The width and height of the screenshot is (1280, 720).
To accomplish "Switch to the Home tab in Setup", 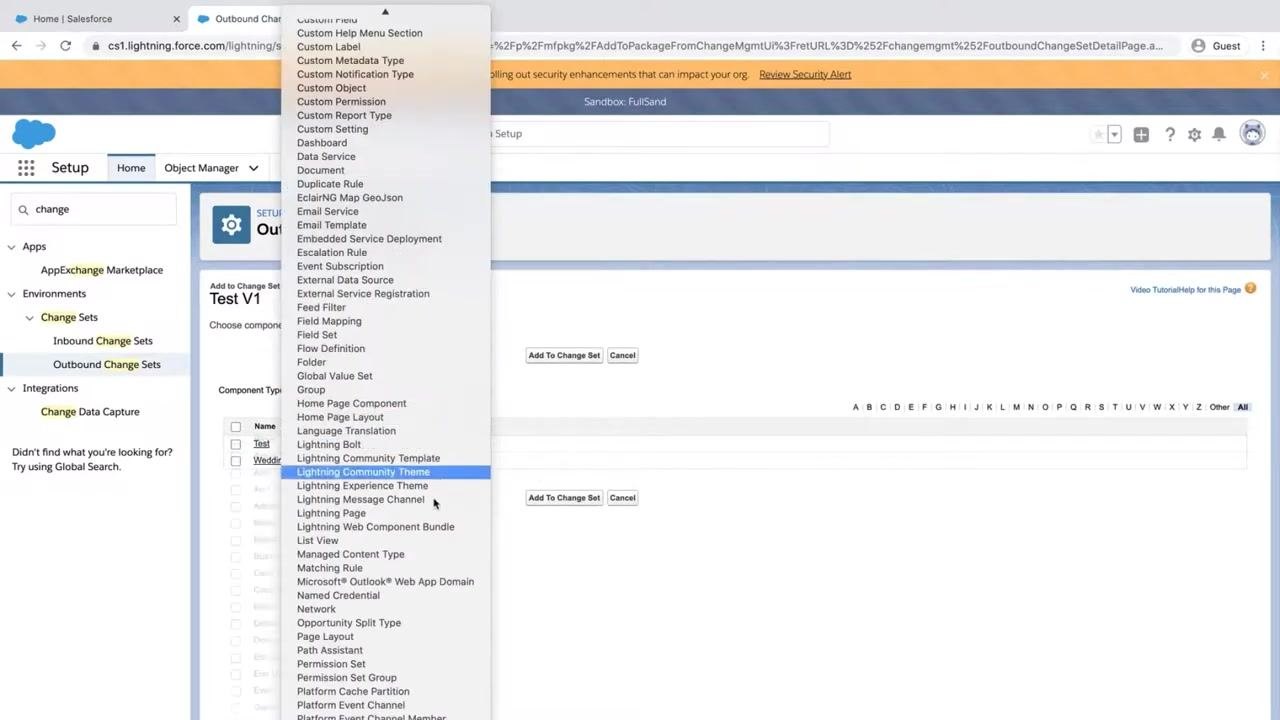I will (131, 168).
